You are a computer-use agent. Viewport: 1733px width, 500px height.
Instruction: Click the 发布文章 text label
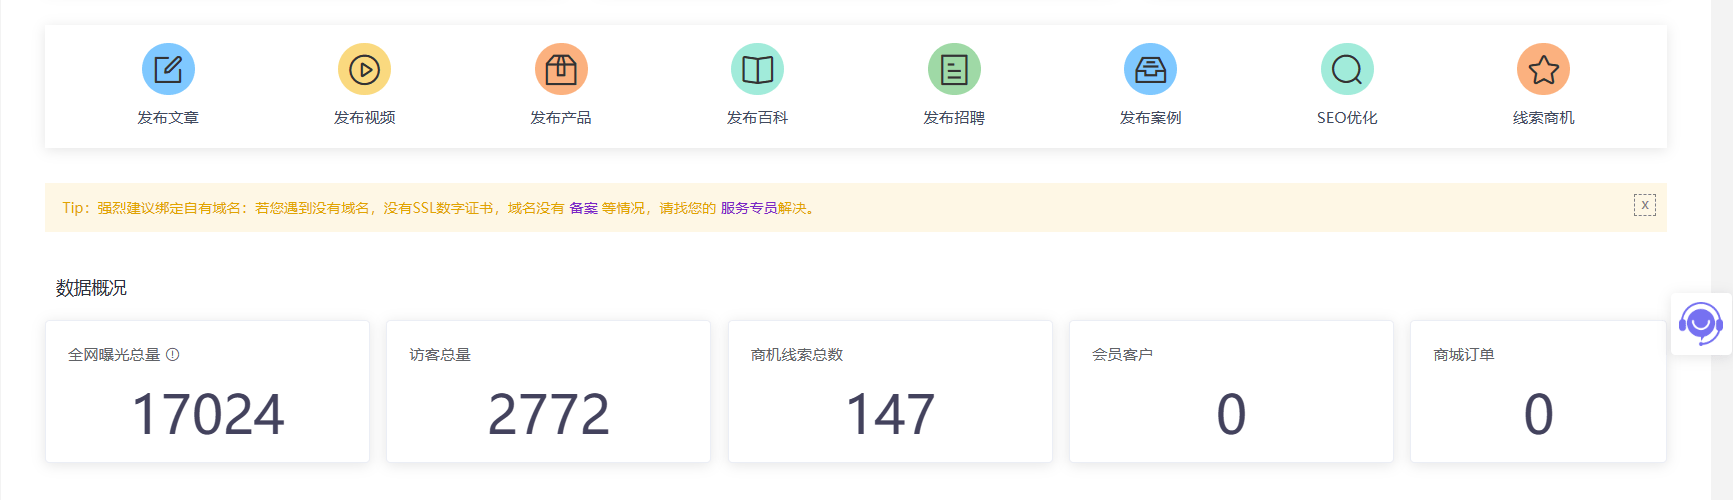[168, 118]
